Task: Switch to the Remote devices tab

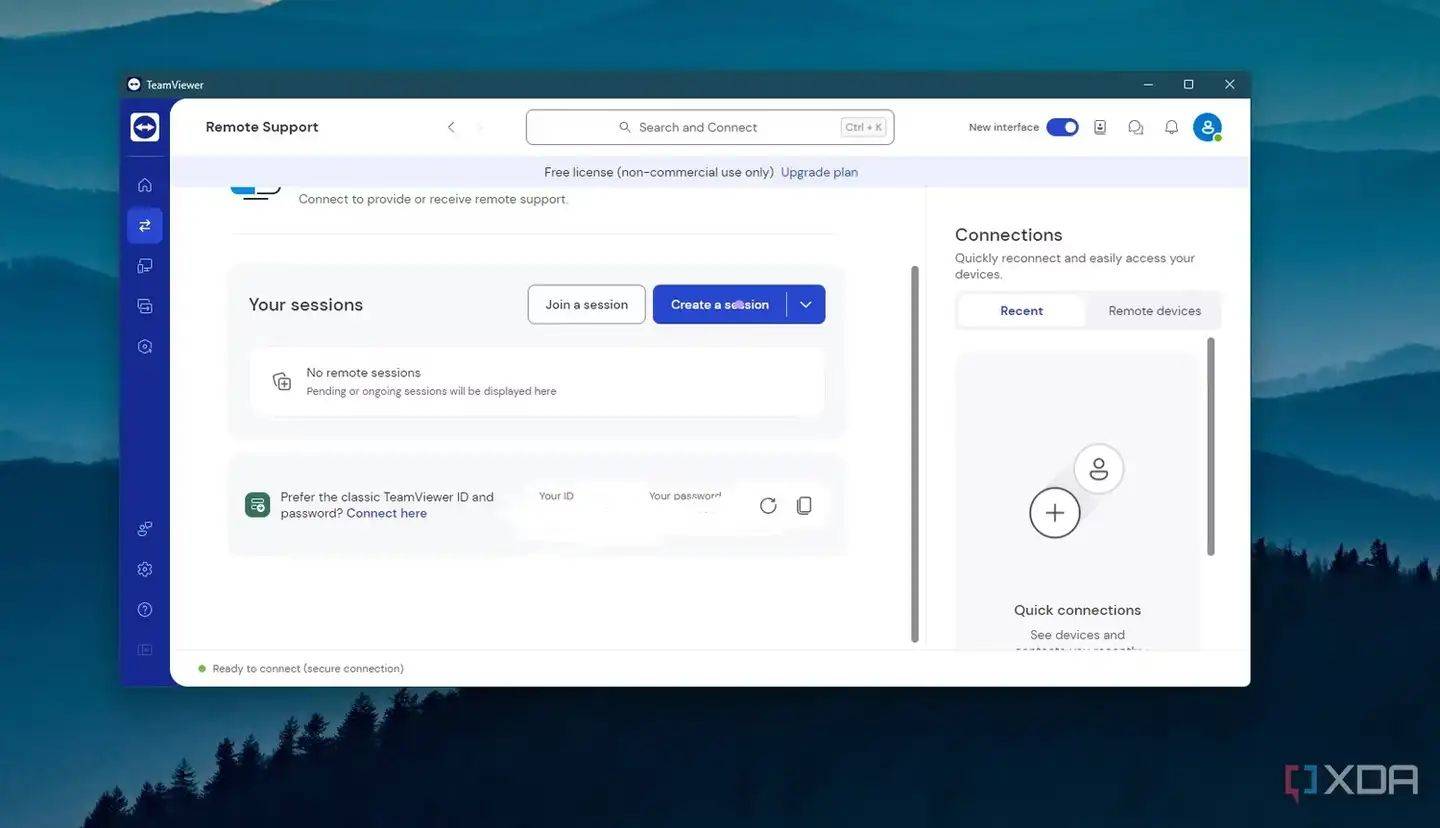Action: click(x=1154, y=311)
